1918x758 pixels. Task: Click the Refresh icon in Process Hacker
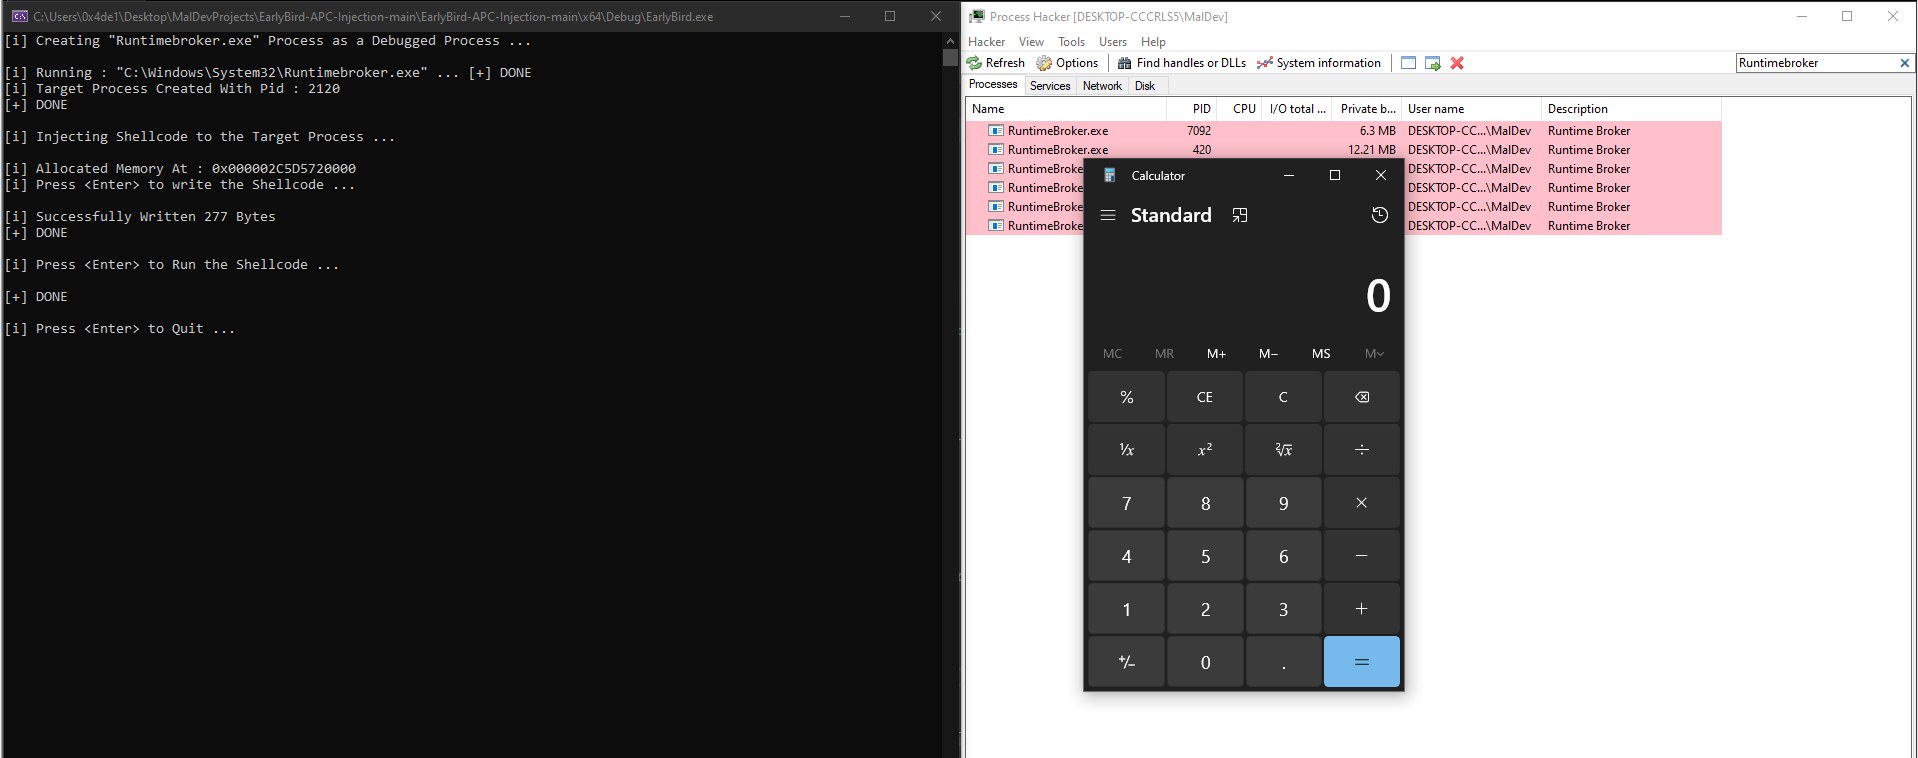[974, 63]
